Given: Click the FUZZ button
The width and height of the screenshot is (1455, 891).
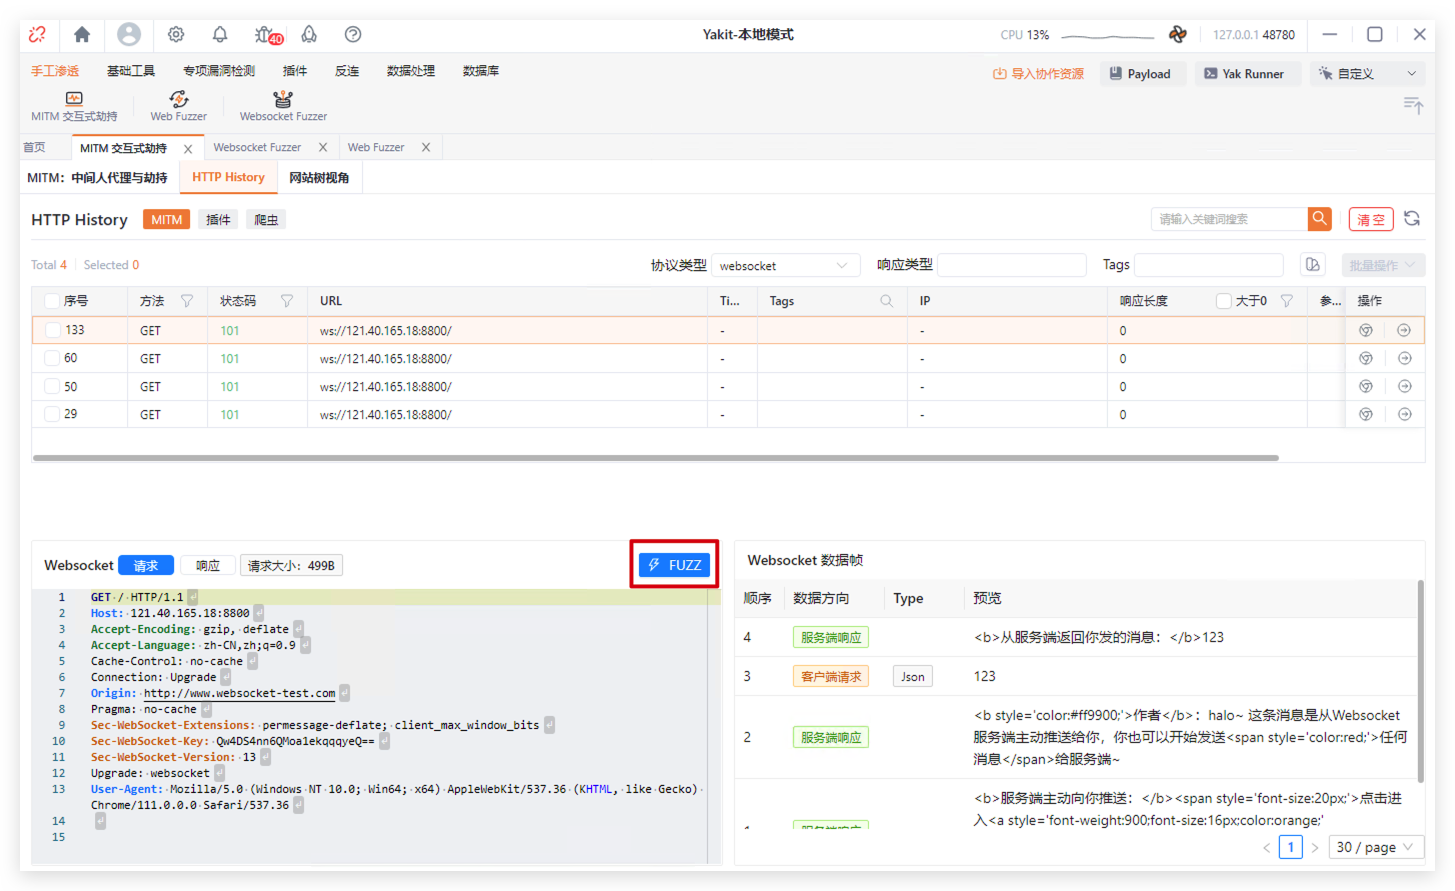Looking at the screenshot, I should point(675,565).
